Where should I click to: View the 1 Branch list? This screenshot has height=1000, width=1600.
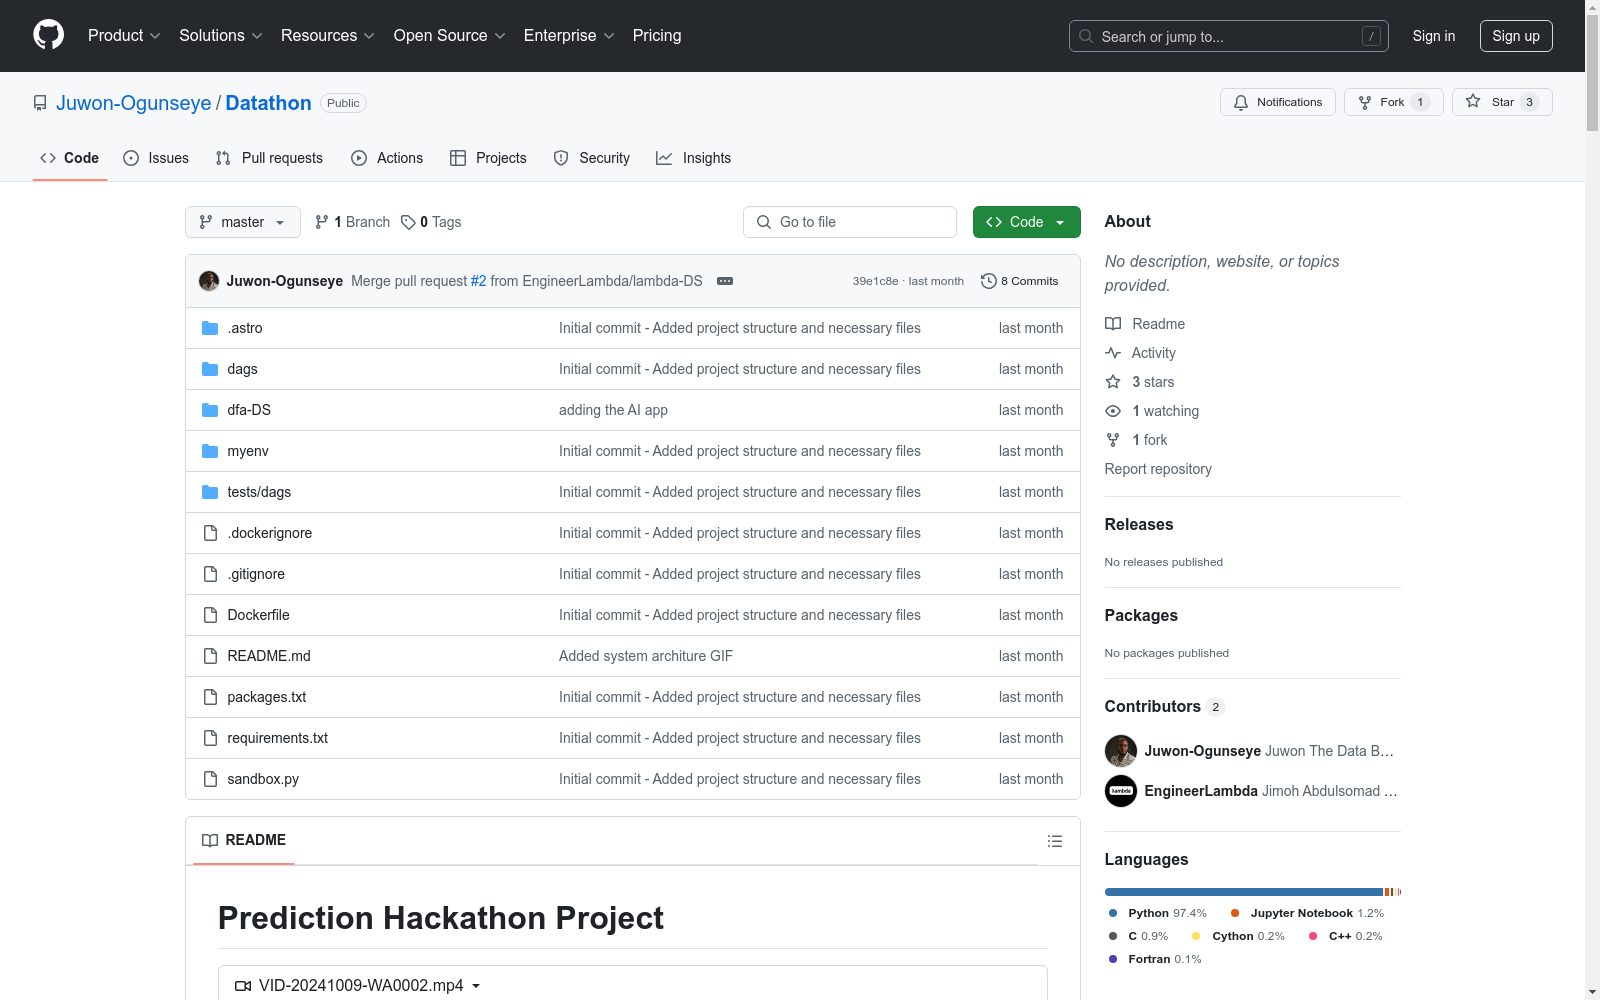point(352,222)
